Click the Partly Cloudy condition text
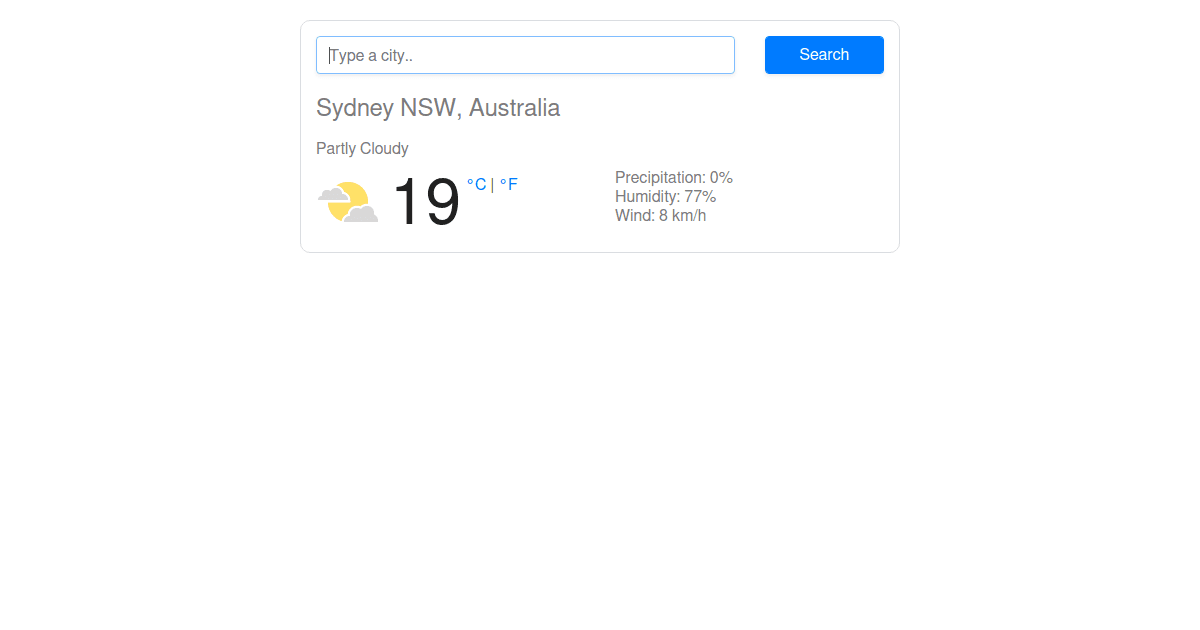Screen dimensions: 1200x630 click(362, 149)
